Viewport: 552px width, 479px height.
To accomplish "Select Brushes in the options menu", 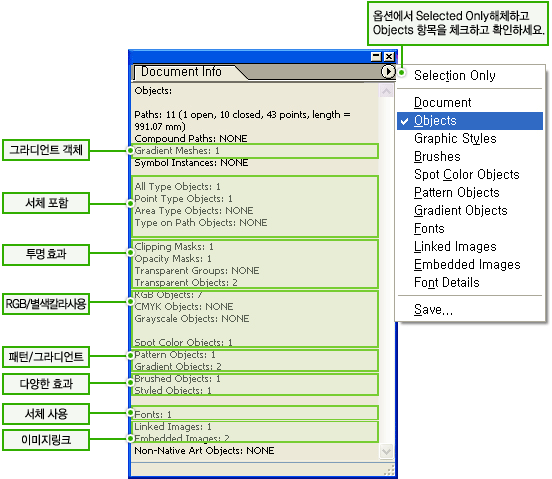I will click(x=437, y=157).
